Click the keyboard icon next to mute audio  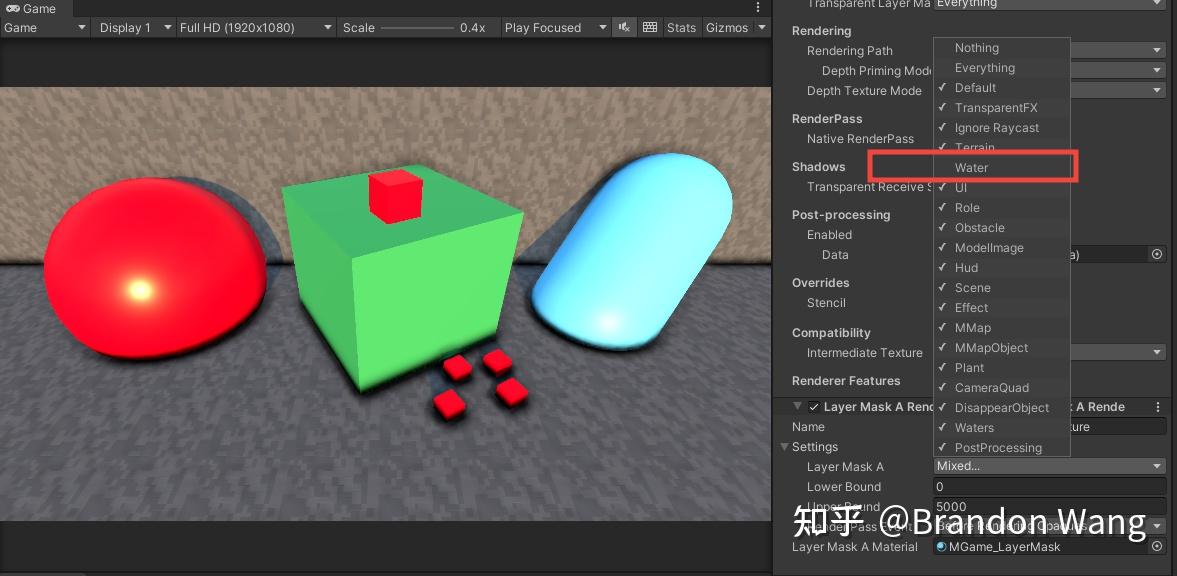[x=650, y=27]
